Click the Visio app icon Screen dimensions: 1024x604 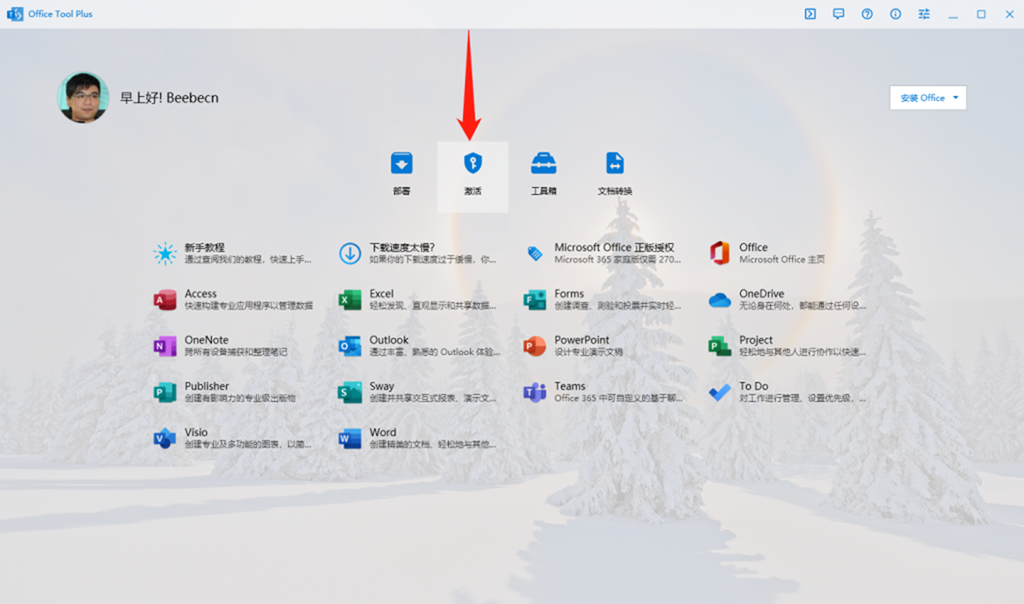point(165,438)
